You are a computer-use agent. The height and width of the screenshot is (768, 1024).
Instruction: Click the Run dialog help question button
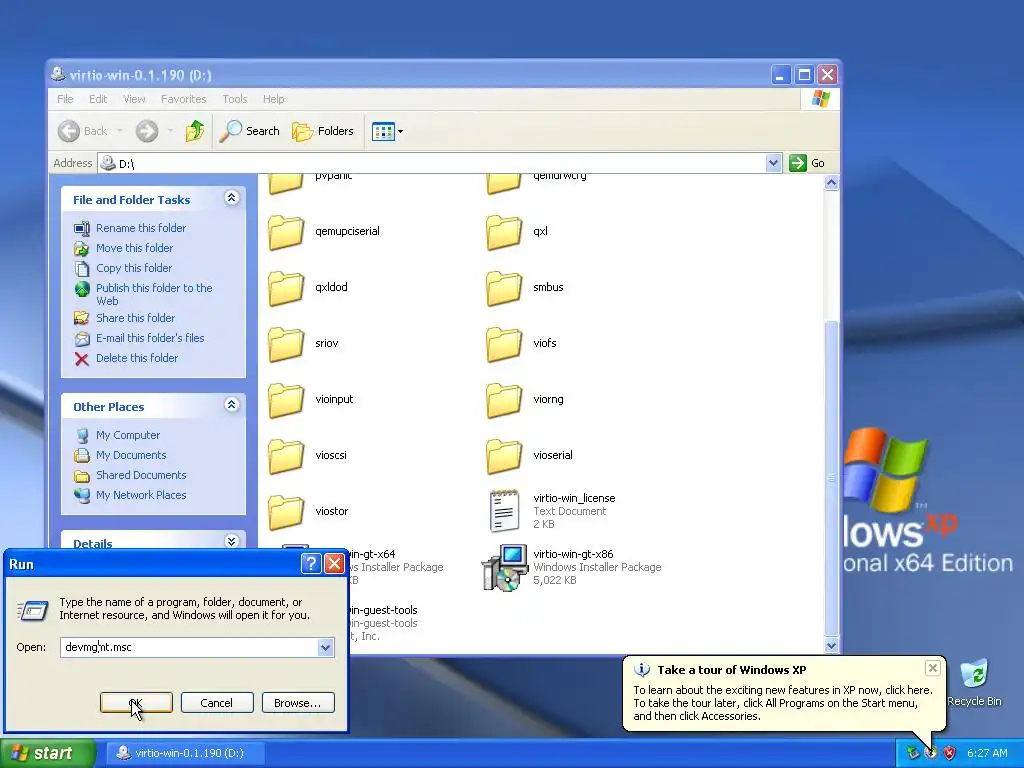point(312,564)
